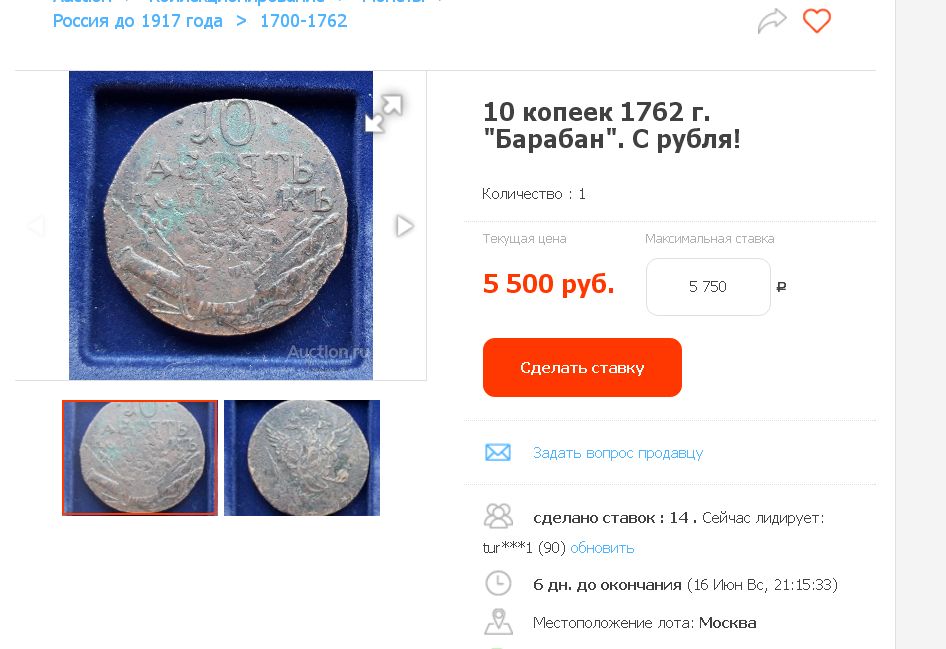Click the Сделать ставку button
The image size is (946, 649).
582,367
